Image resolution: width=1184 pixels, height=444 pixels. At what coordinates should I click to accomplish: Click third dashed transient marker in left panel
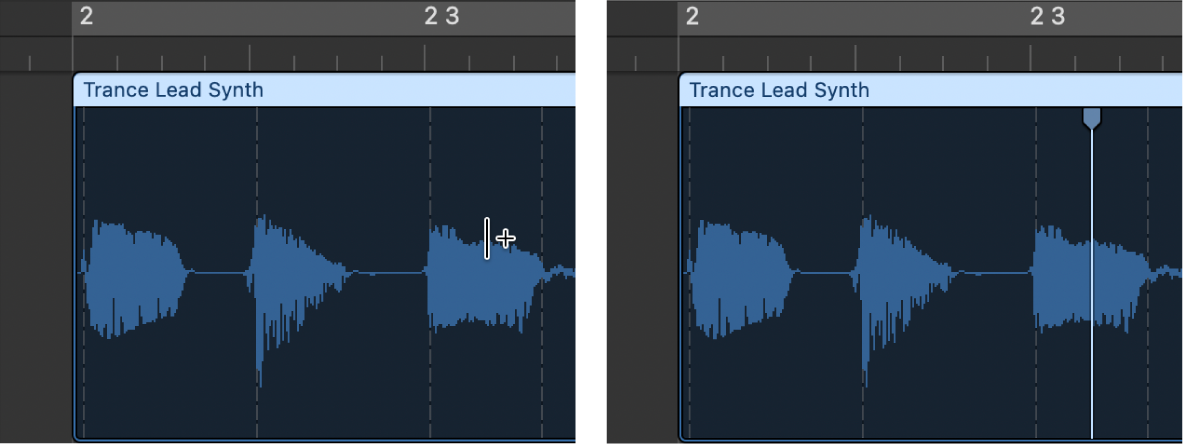tap(430, 160)
